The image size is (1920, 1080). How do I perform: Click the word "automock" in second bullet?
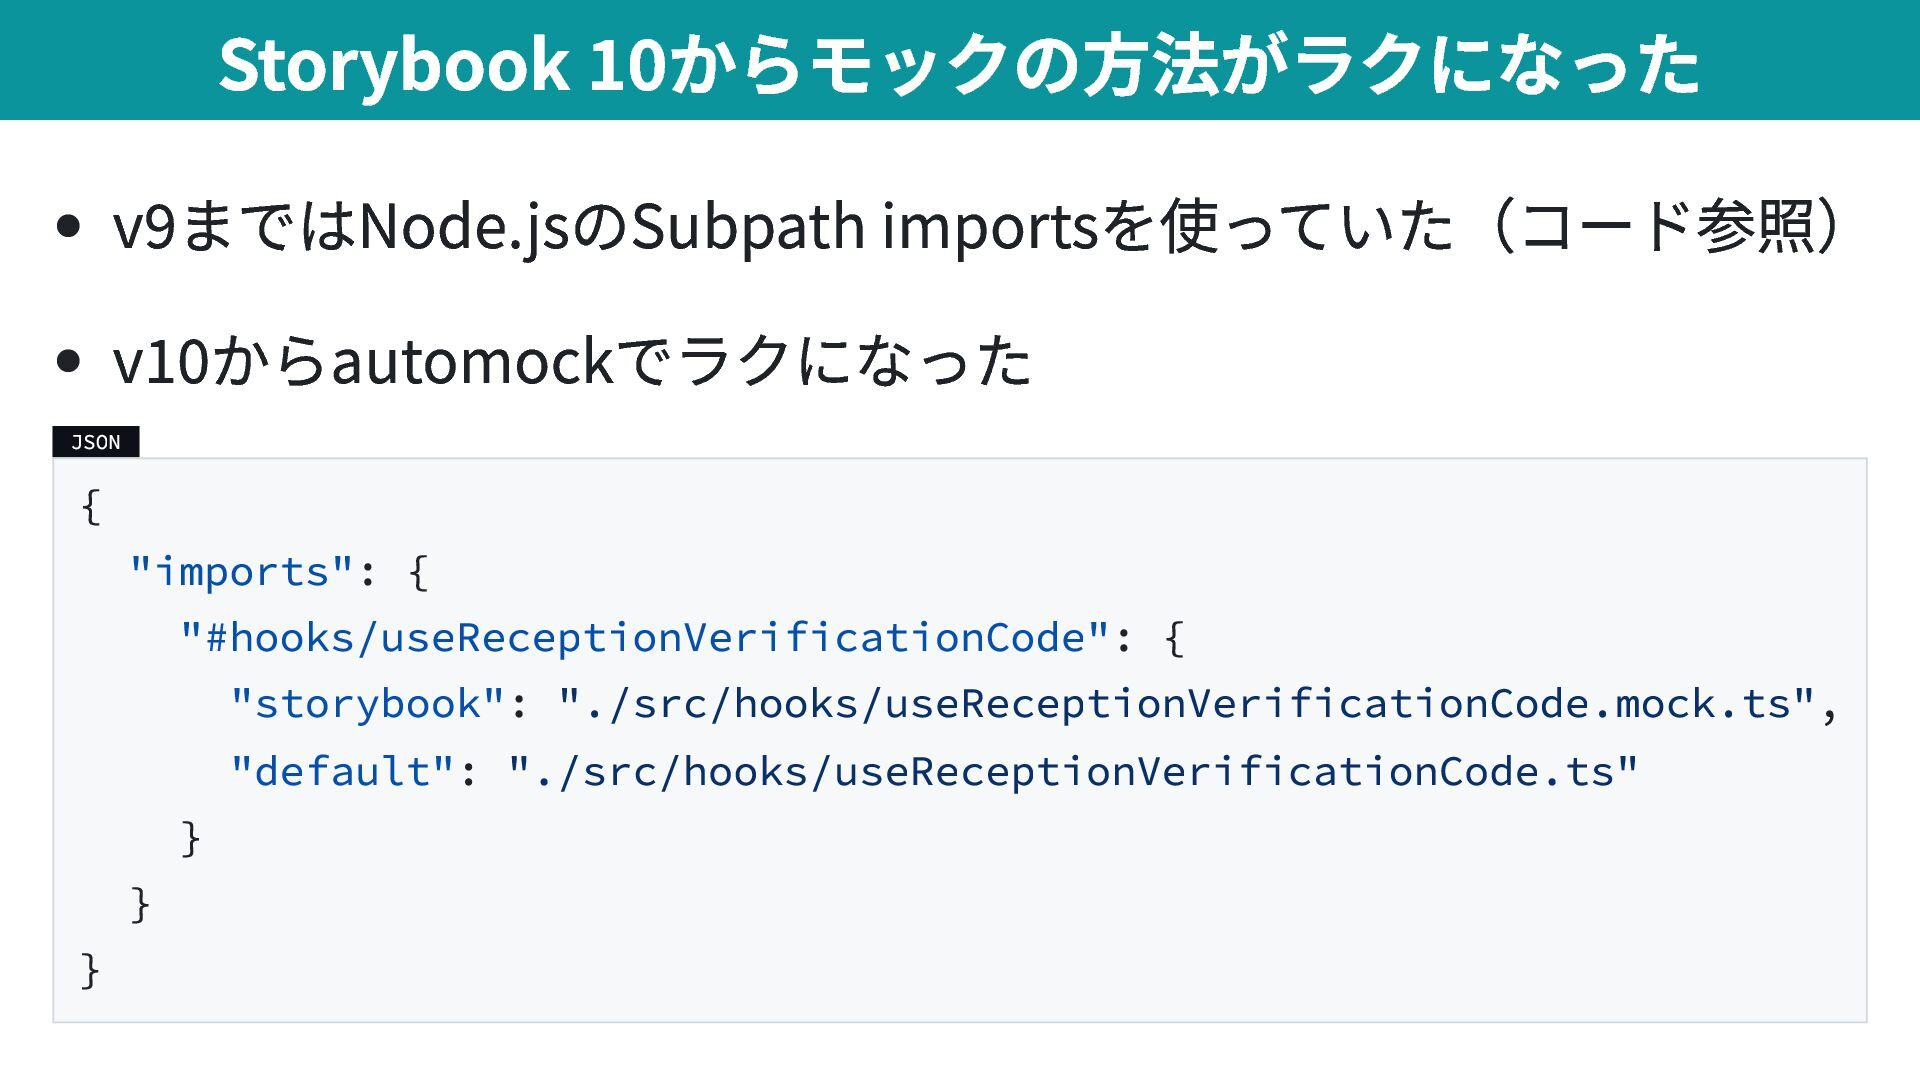point(472,361)
